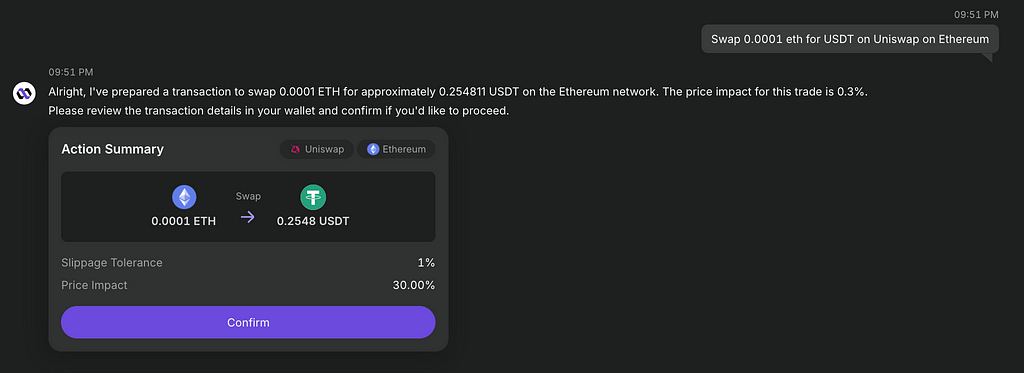Click the 09:51 PM timestamp above user message
The height and width of the screenshot is (373, 1024).
click(x=976, y=14)
